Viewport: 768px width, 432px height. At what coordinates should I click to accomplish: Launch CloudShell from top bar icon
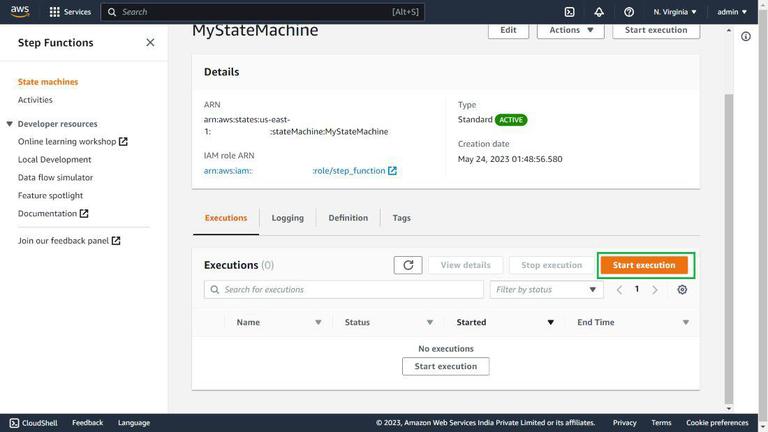point(569,12)
